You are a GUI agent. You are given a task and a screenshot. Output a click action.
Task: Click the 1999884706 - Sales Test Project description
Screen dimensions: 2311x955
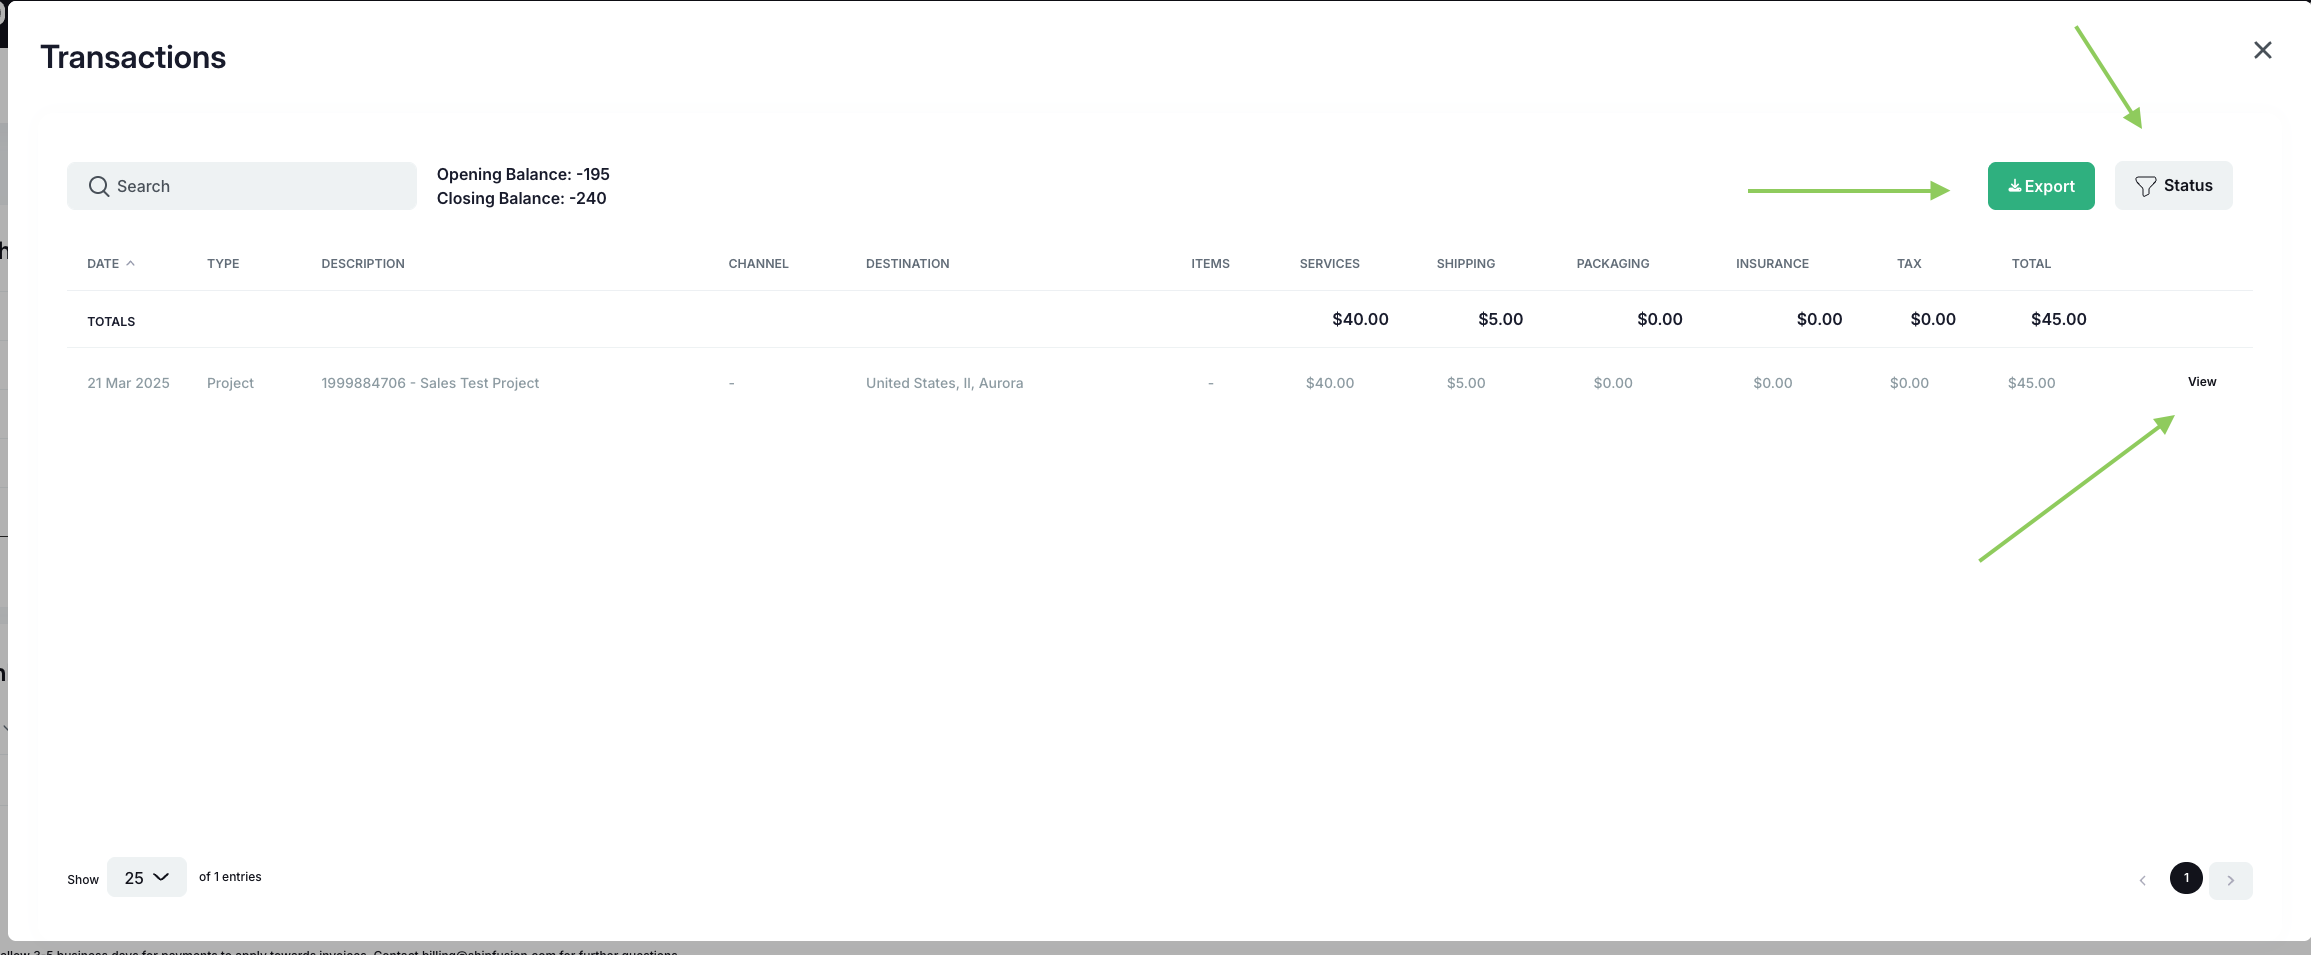[x=430, y=383]
